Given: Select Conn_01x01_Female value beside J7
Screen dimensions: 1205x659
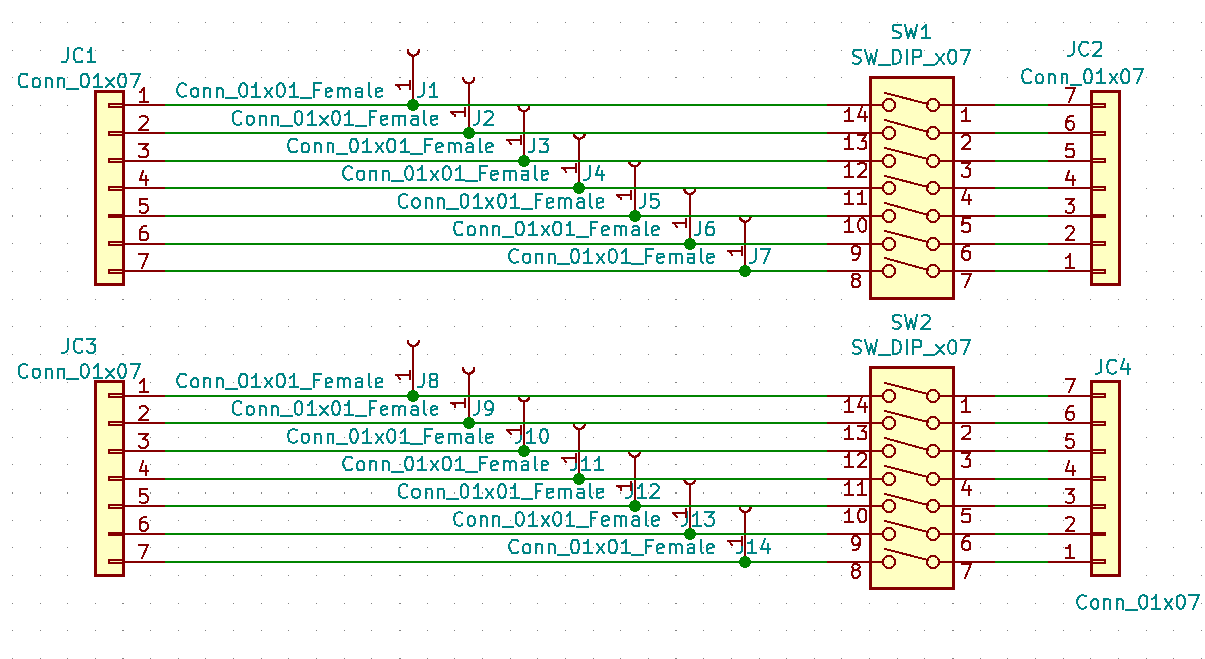Looking at the screenshot, I should [x=612, y=256].
